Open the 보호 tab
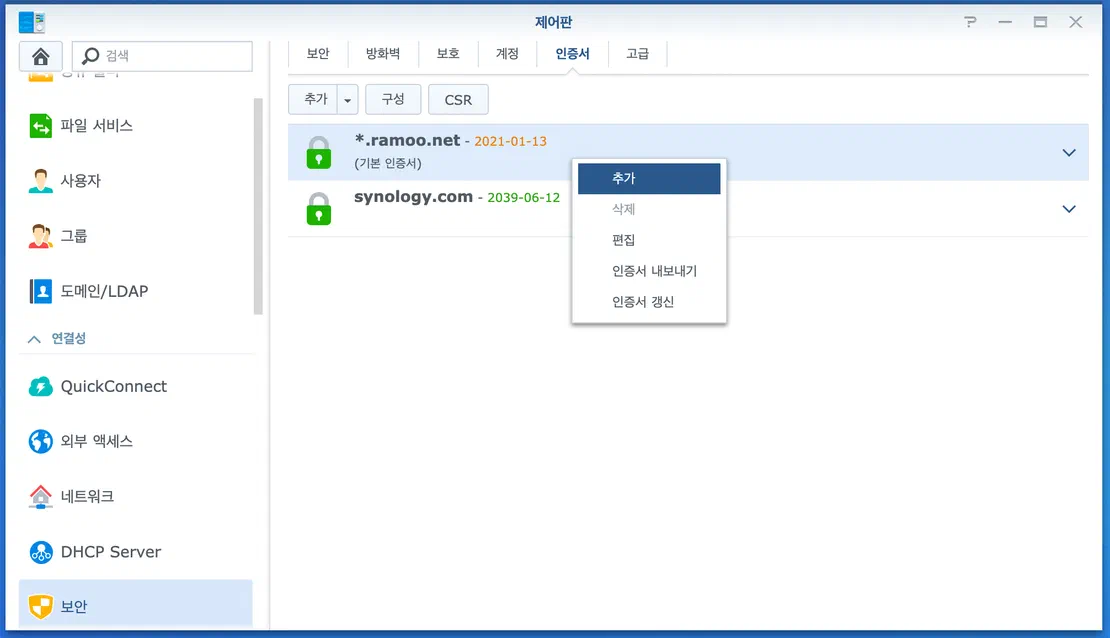The image size is (1110, 638). tap(448, 54)
